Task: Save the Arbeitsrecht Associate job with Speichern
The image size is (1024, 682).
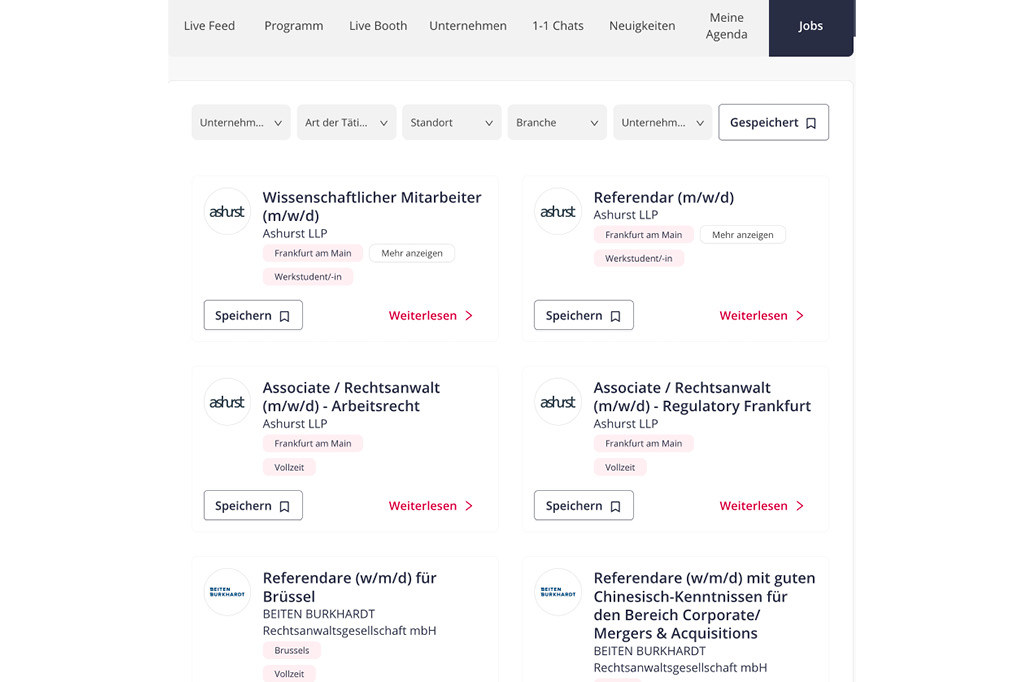Action: point(253,505)
